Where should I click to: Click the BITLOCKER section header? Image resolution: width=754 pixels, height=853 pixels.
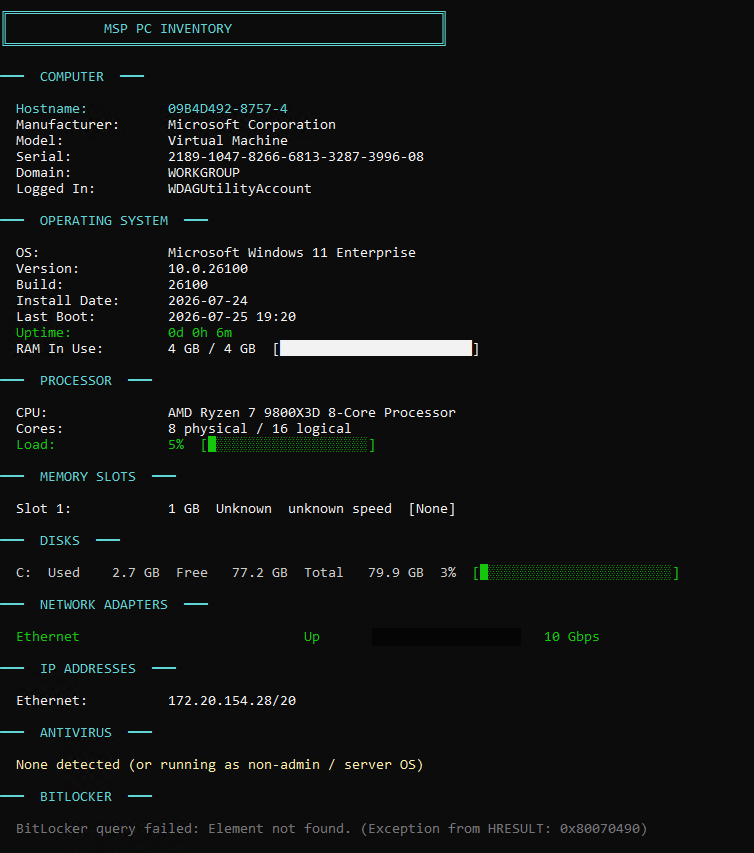[x=76, y=797]
